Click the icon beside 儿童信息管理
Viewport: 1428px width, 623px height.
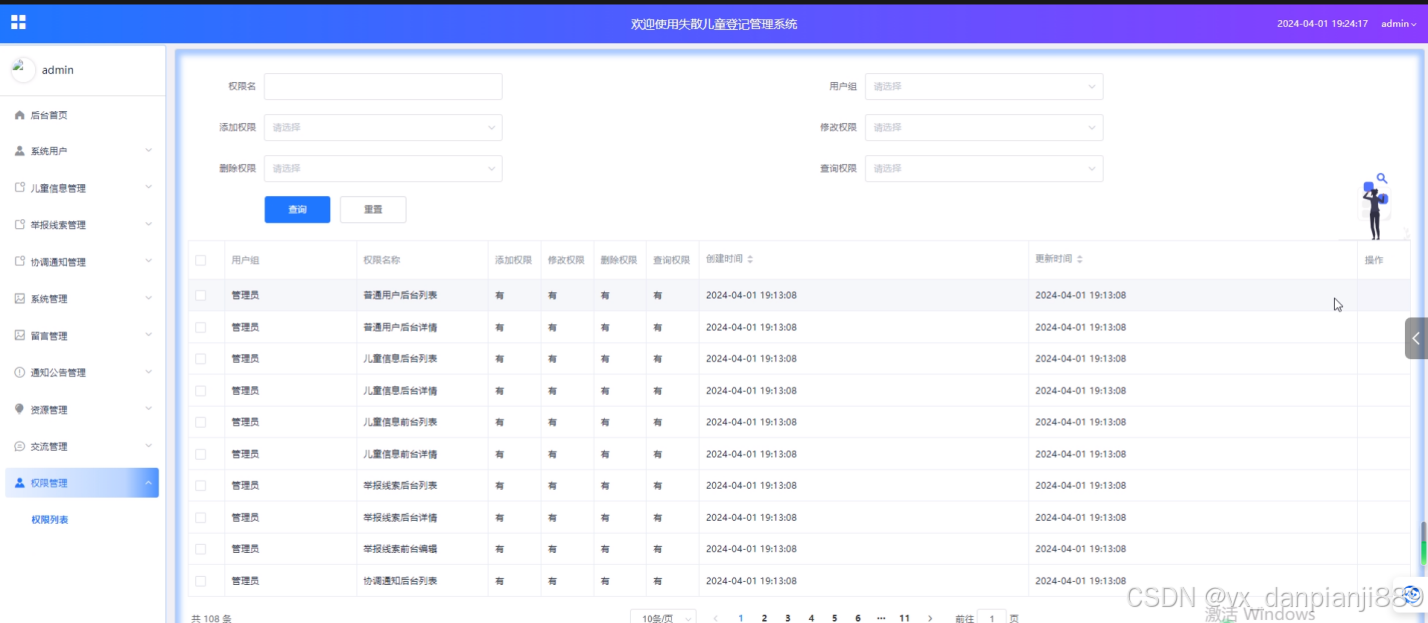(19, 188)
